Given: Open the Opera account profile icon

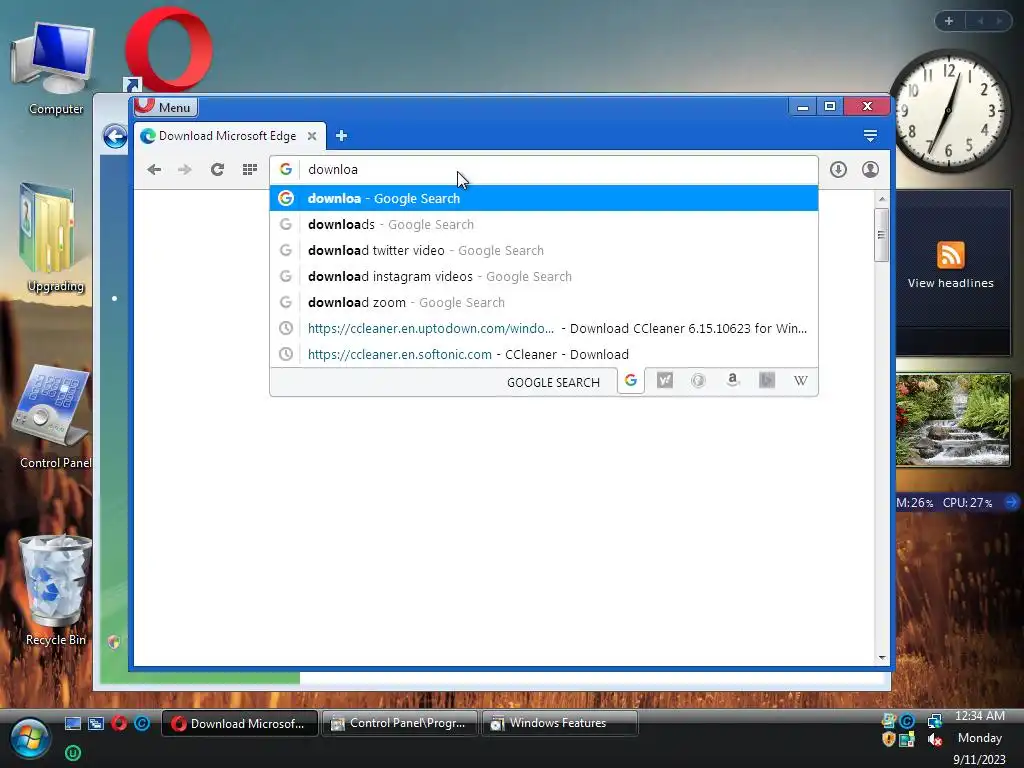Looking at the screenshot, I should tap(870, 170).
